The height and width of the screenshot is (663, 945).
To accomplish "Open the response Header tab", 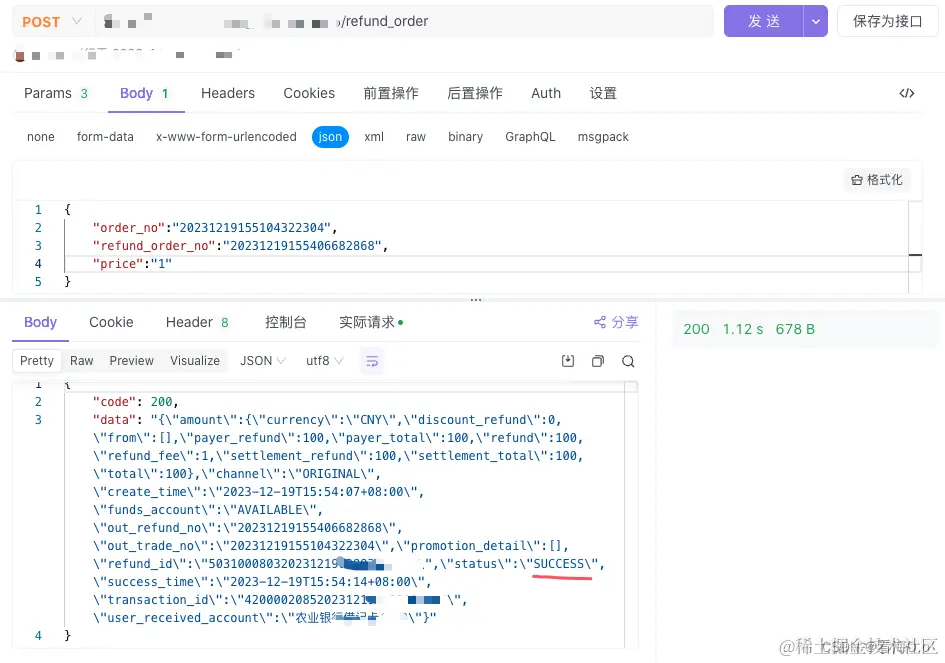I will click(197, 322).
